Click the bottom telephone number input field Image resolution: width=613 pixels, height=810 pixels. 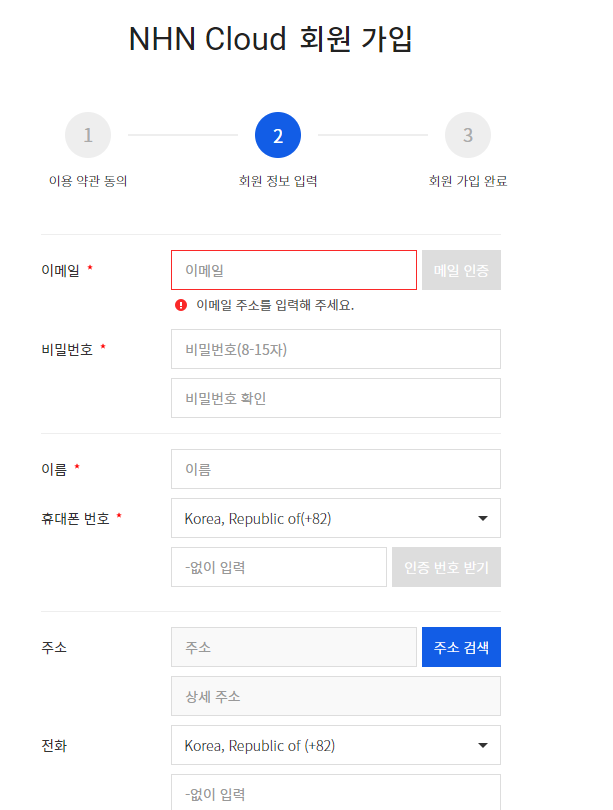[335, 794]
